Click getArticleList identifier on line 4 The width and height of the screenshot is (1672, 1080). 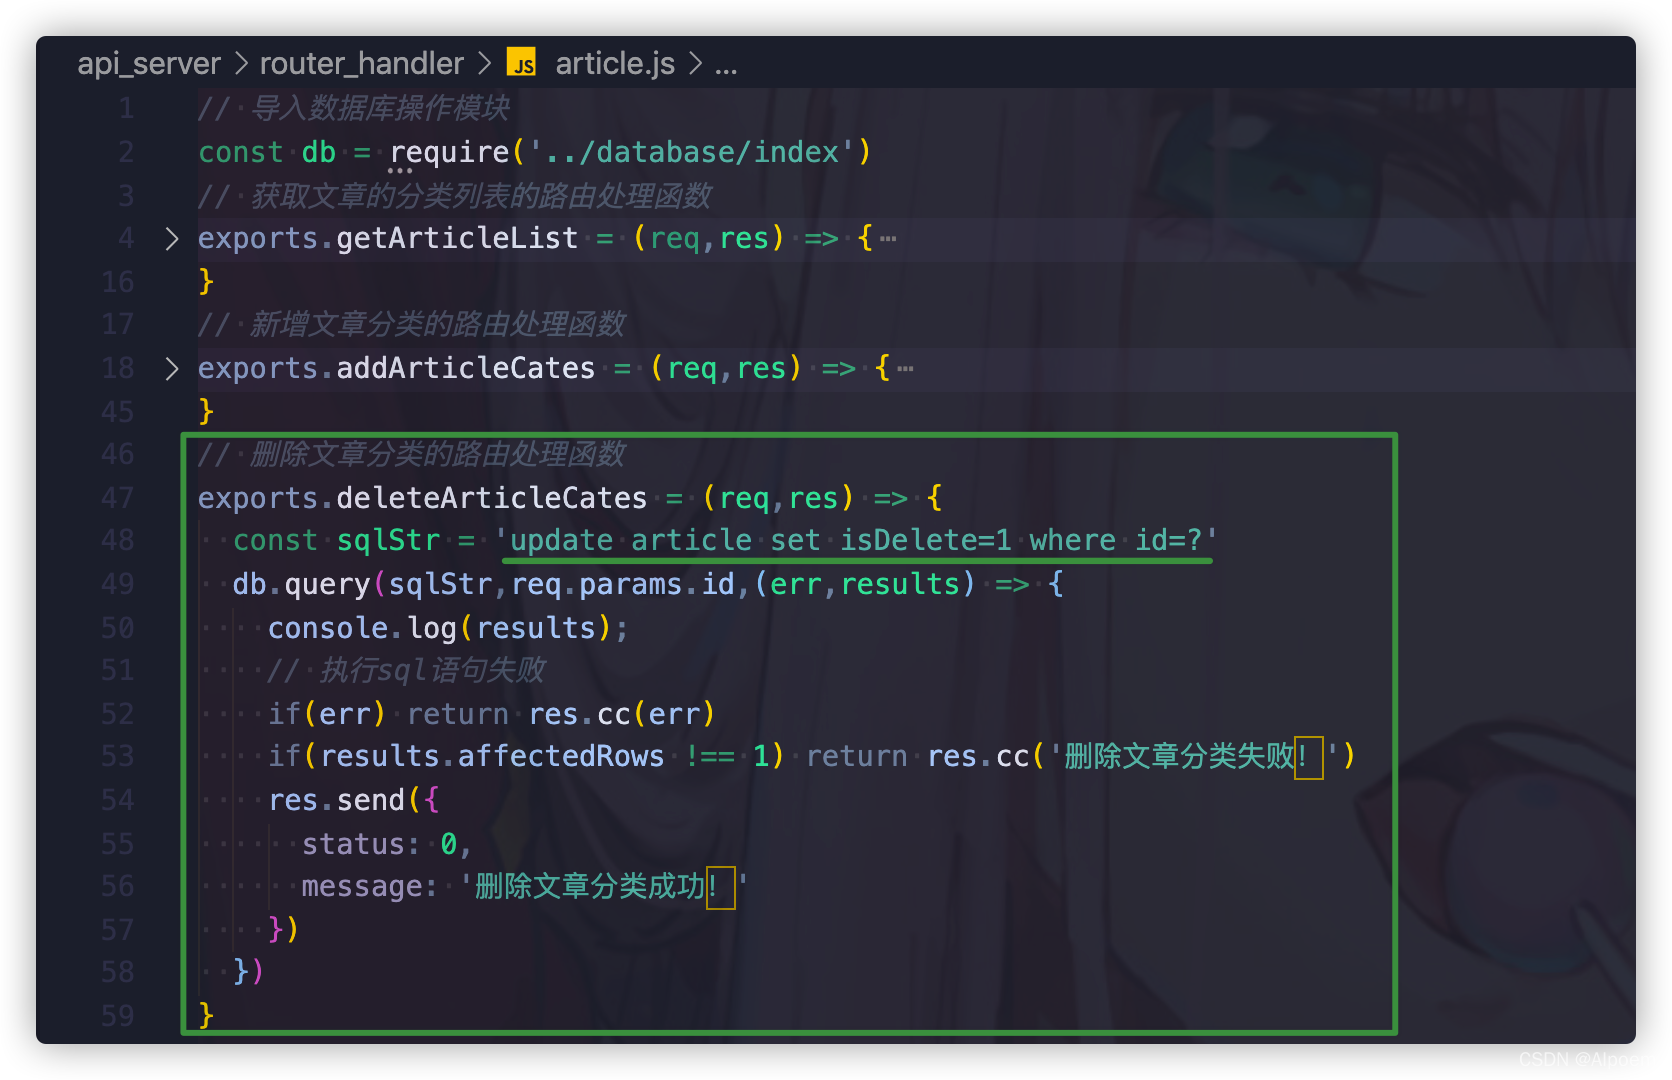tap(457, 238)
